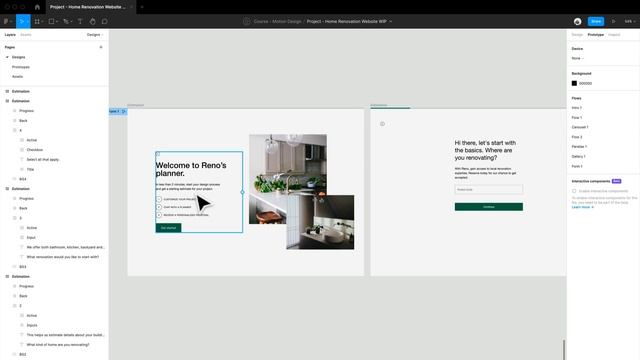Select the 'Select all that apply.' layer
640x360 pixels.
[43, 160]
